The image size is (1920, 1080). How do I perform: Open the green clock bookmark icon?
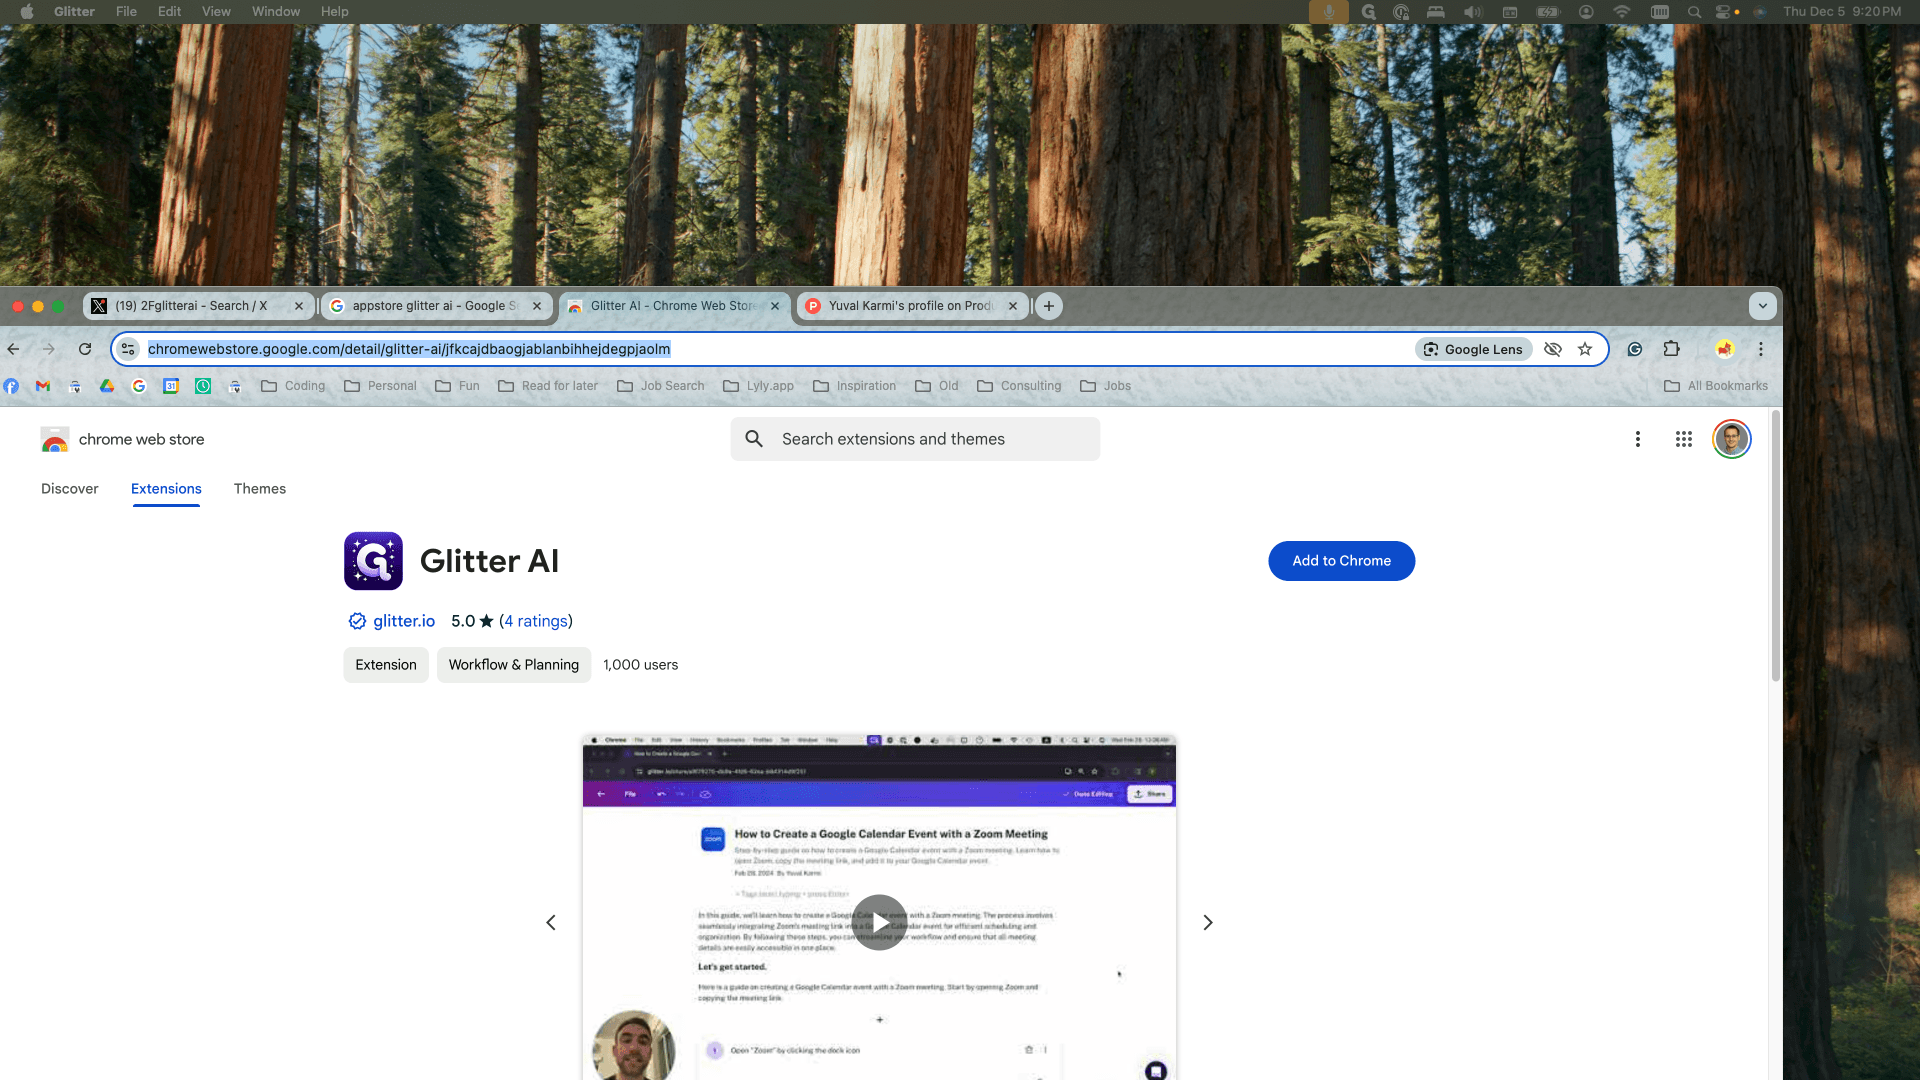point(203,386)
